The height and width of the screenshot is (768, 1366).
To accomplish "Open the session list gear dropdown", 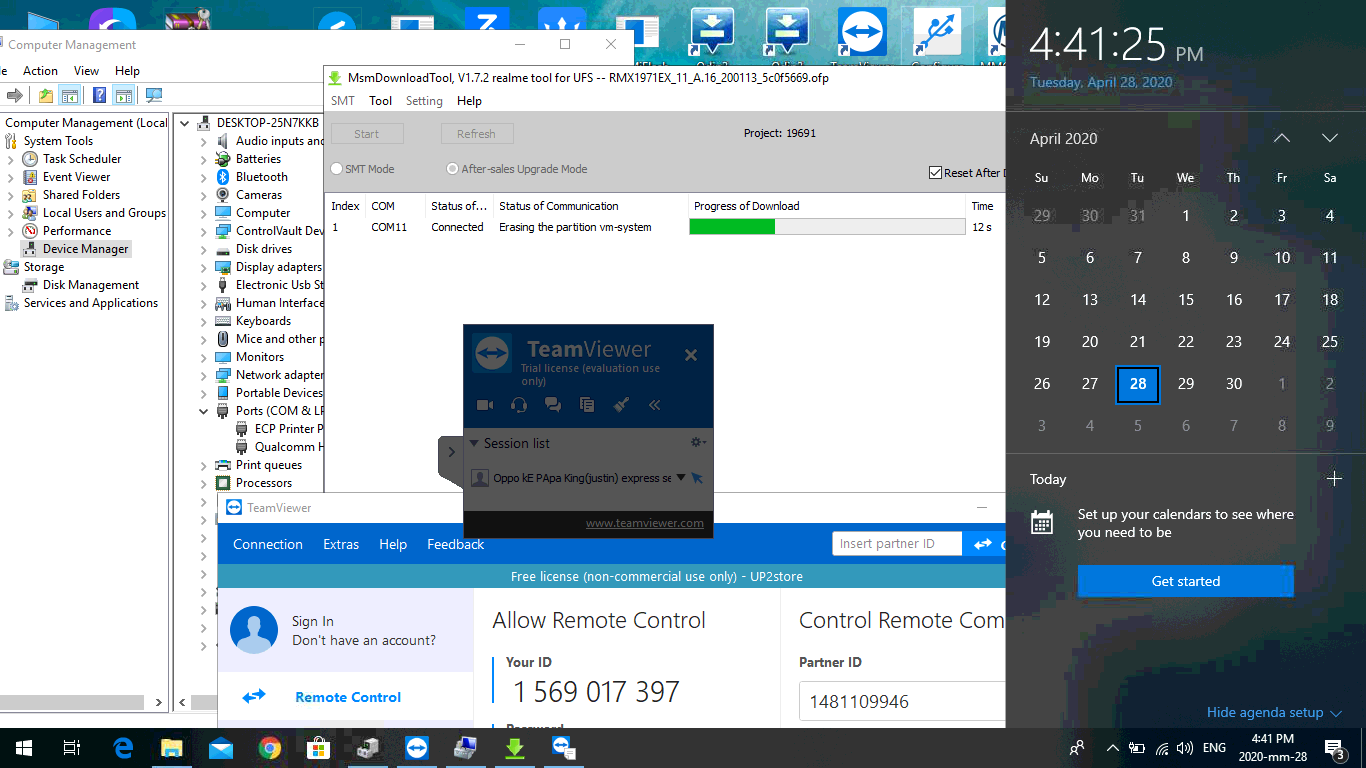I will point(698,442).
